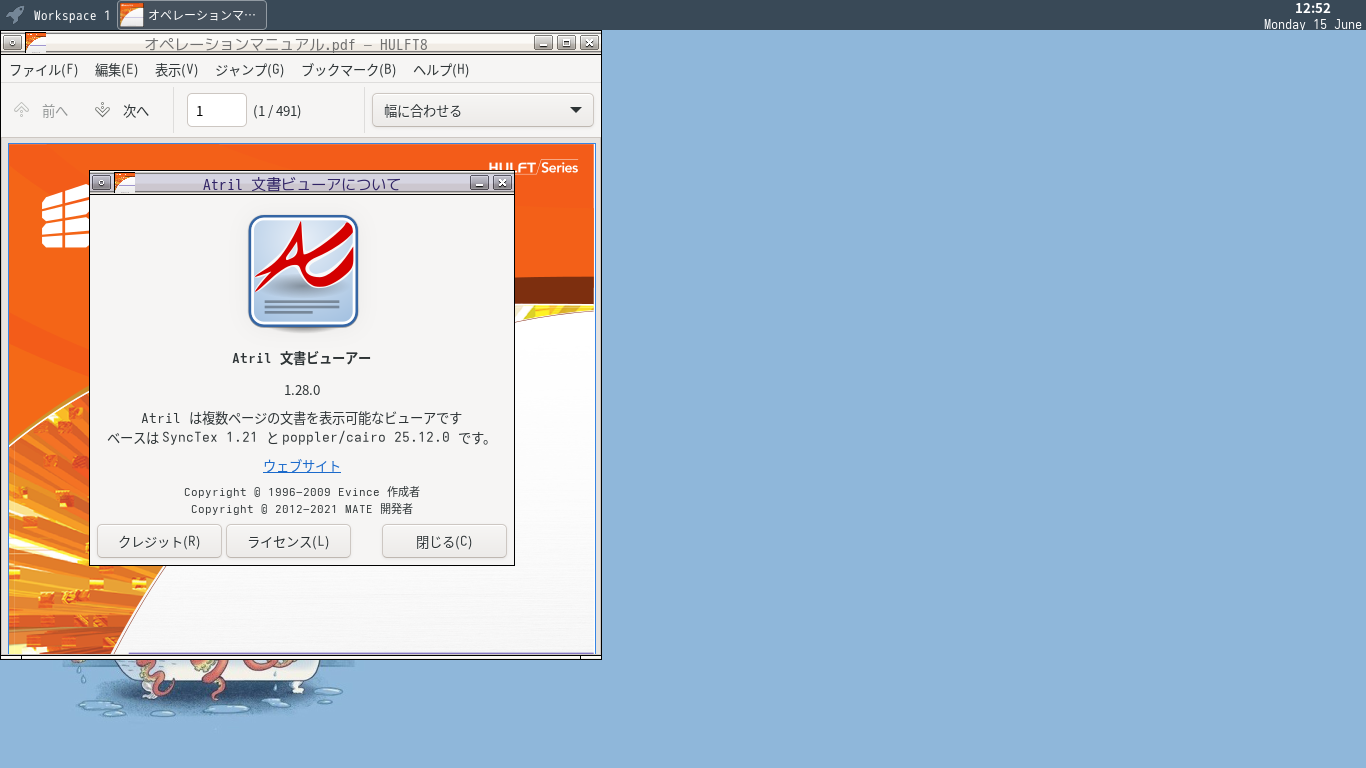1366x768 pixels.
Task: Open the ヘルプ(H) menu
Action: [441, 70]
